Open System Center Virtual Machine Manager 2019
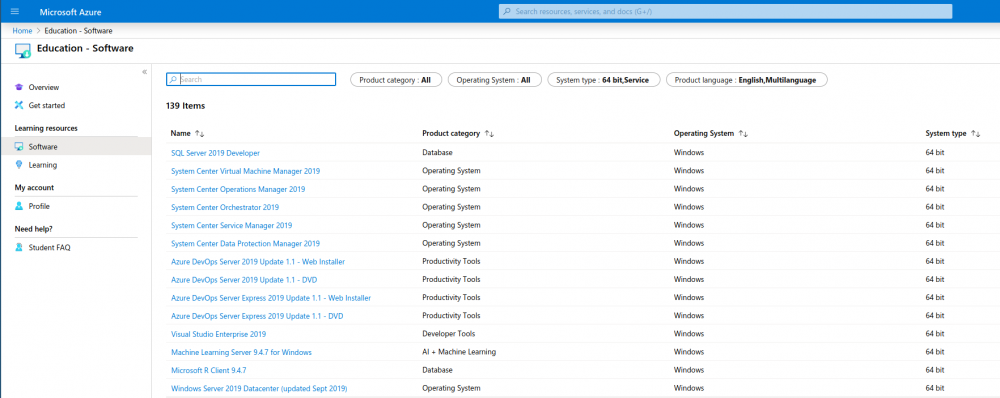The width and height of the screenshot is (1000, 398). (246, 171)
